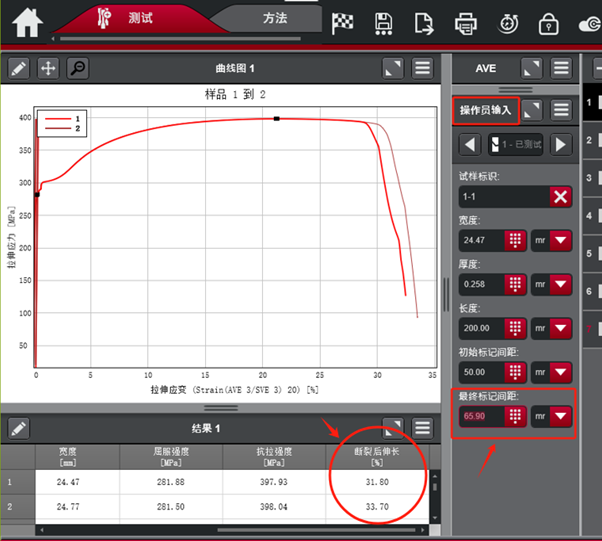
Task: Click the 长度 input field showing 200.00
Action: [478, 328]
